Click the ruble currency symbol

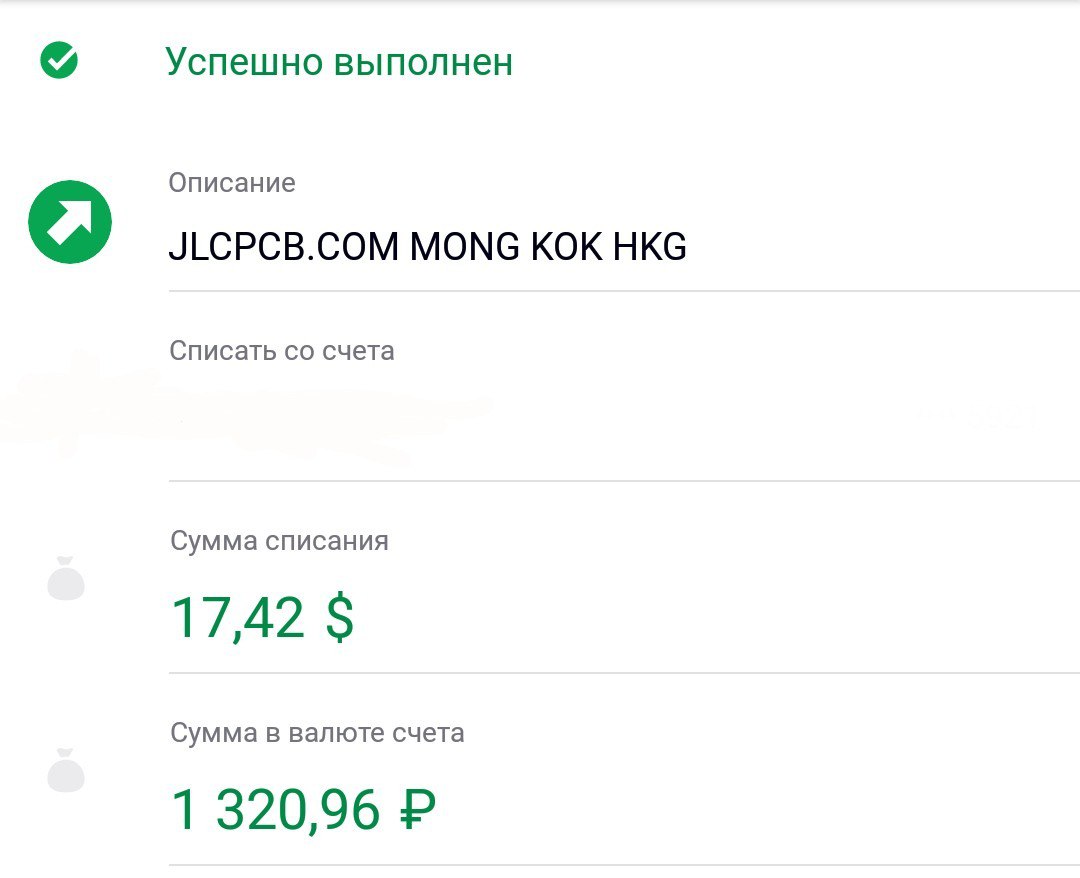tap(416, 810)
